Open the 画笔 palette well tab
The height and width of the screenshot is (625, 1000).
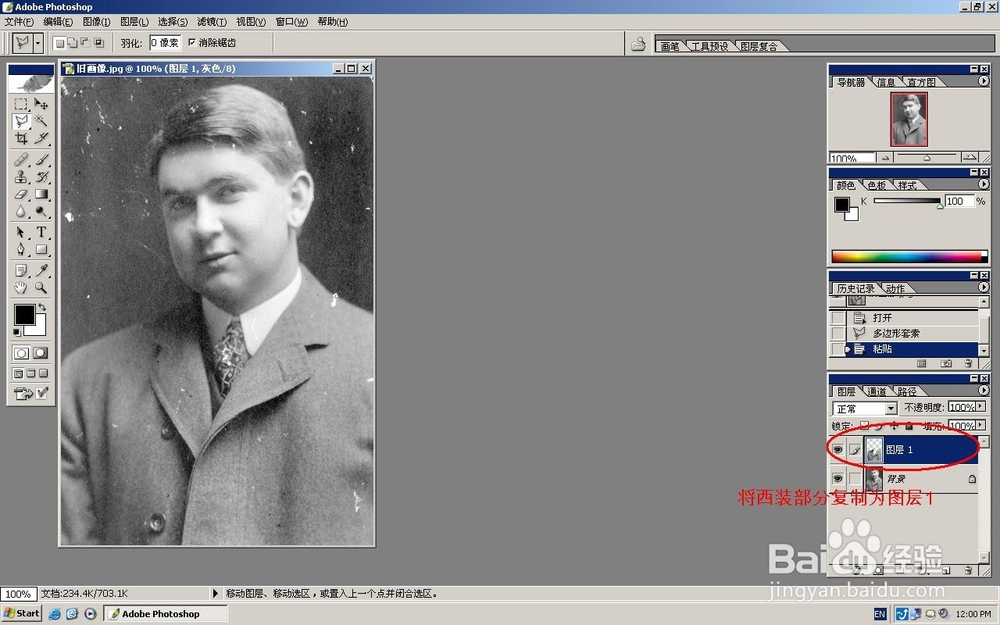point(670,46)
